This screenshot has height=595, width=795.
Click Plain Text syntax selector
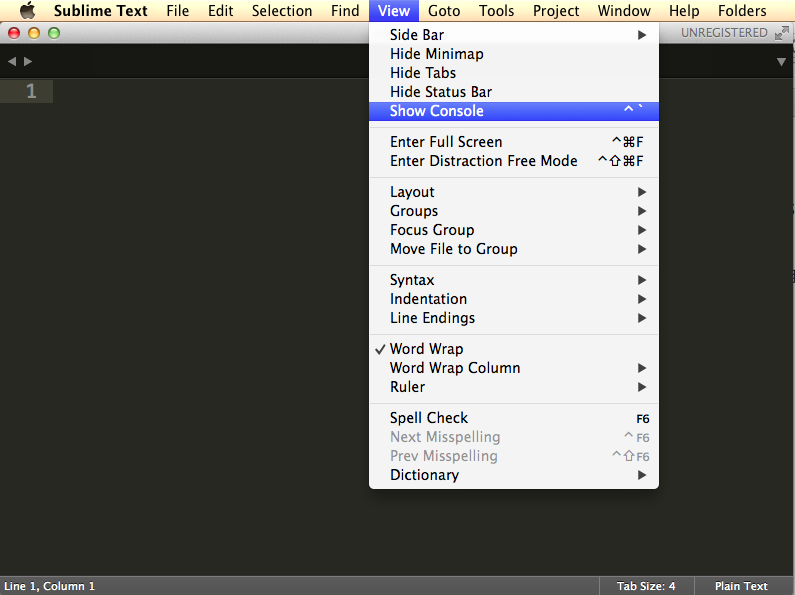point(741,586)
